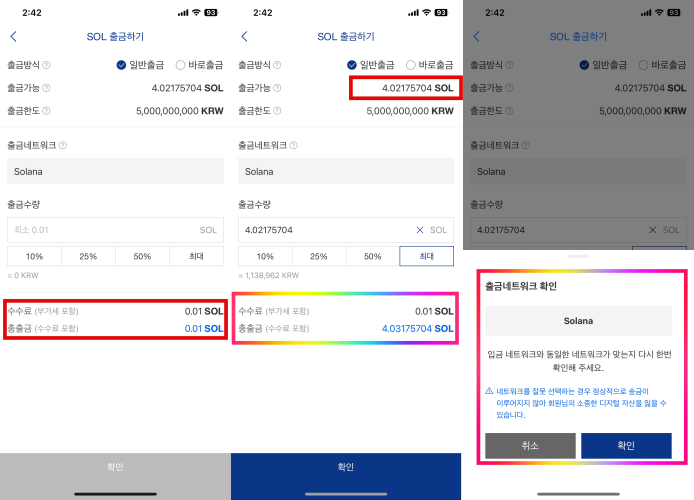Viewport: 694px width, 500px height.
Task: Choose 10% amount on left screen
Action: (35, 256)
